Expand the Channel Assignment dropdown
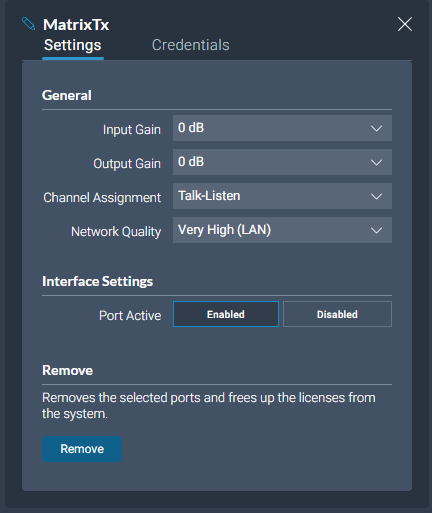 [x=282, y=196]
